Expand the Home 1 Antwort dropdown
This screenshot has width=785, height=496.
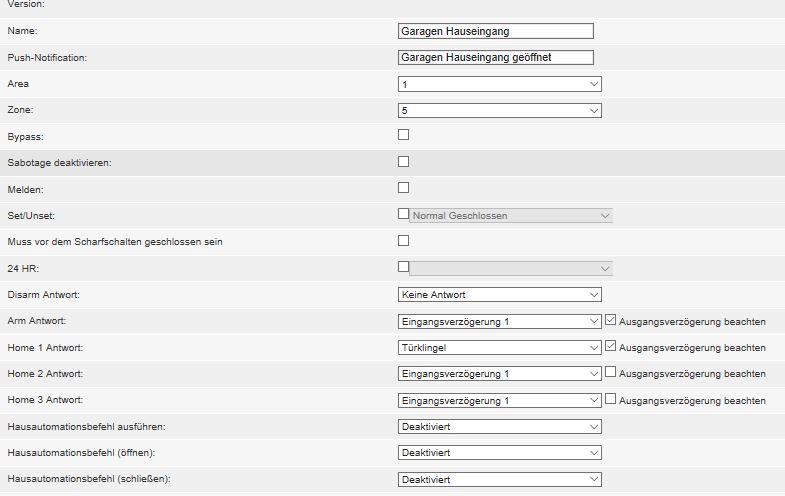(499, 347)
